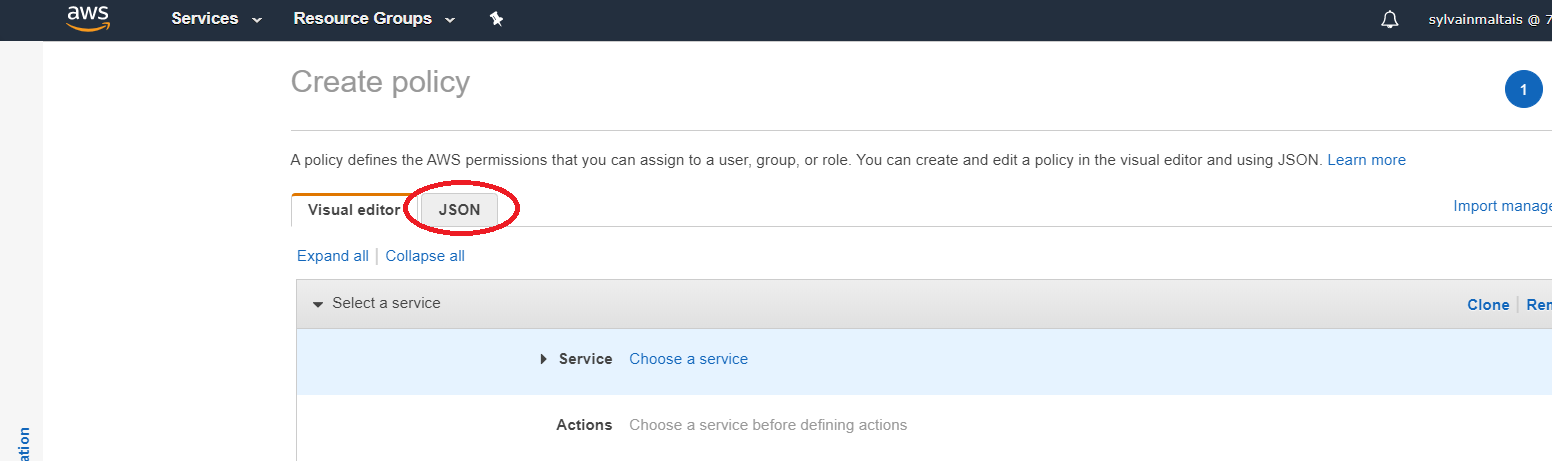1552x461 pixels.
Task: Collapse the 'Select a service' section arrow
Action: (318, 304)
